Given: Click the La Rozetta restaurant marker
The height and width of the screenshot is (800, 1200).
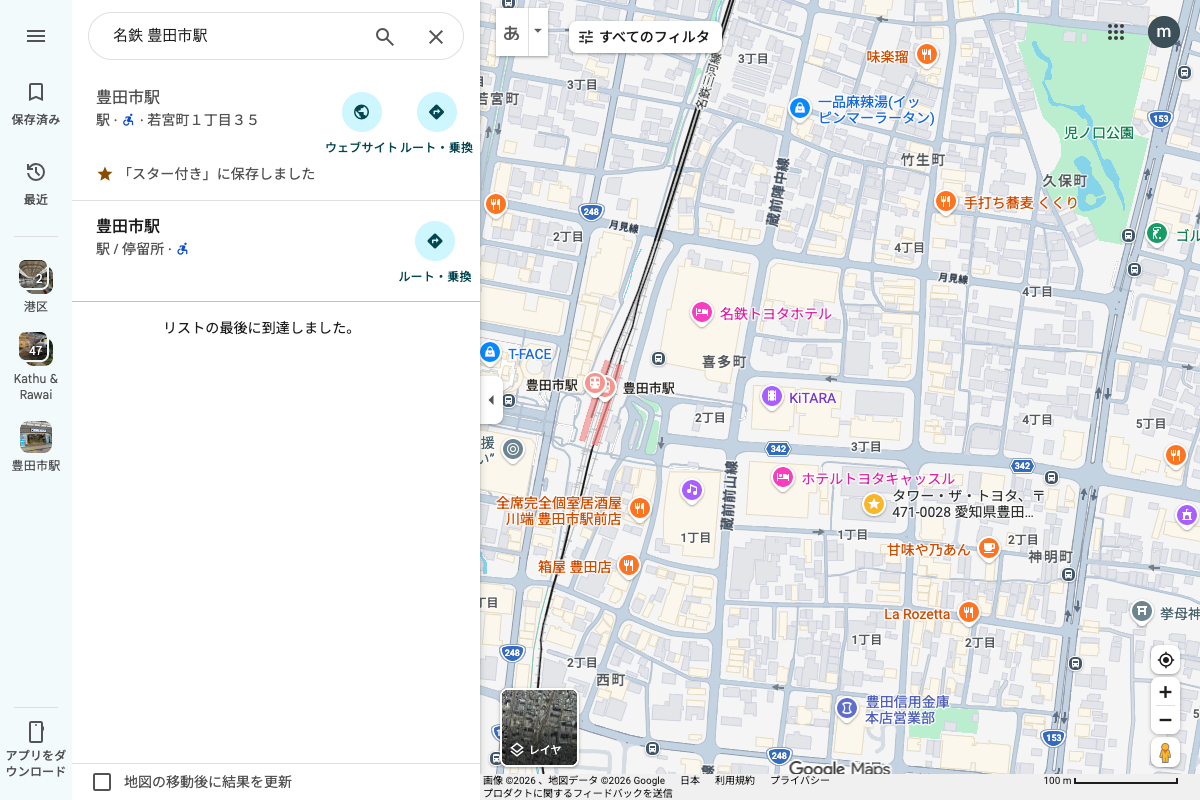Looking at the screenshot, I should 968,612.
